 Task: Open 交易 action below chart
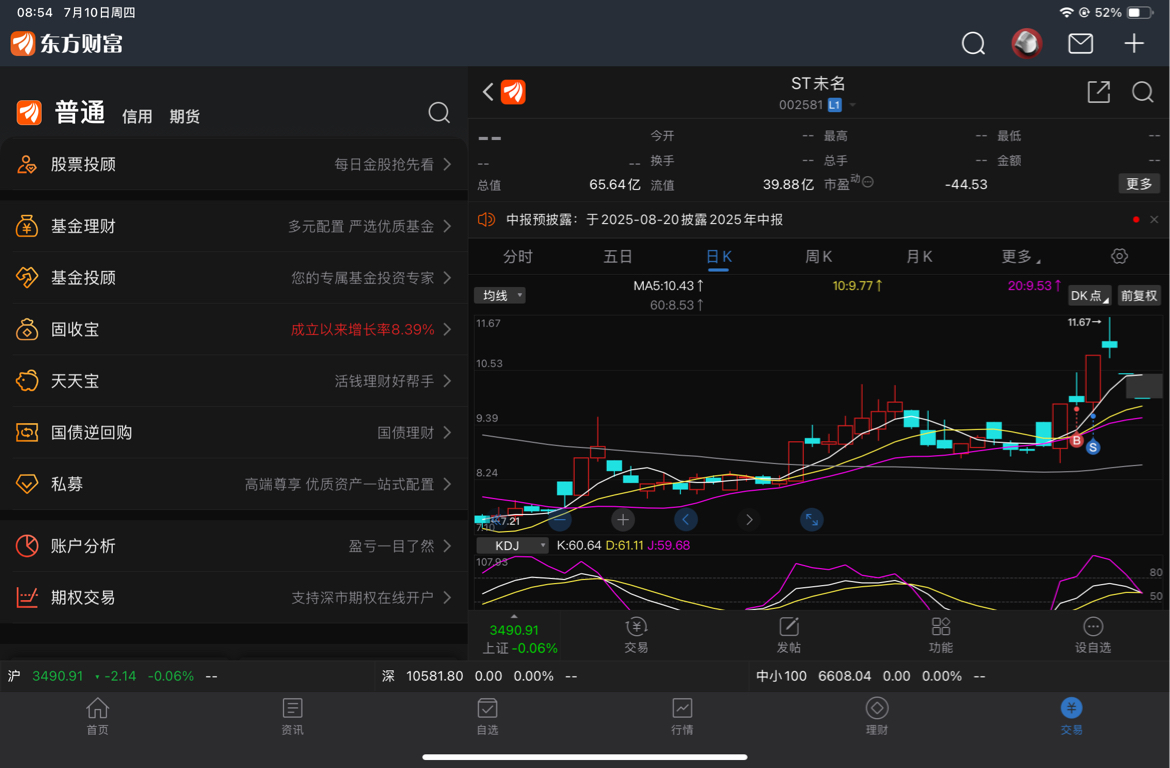636,635
